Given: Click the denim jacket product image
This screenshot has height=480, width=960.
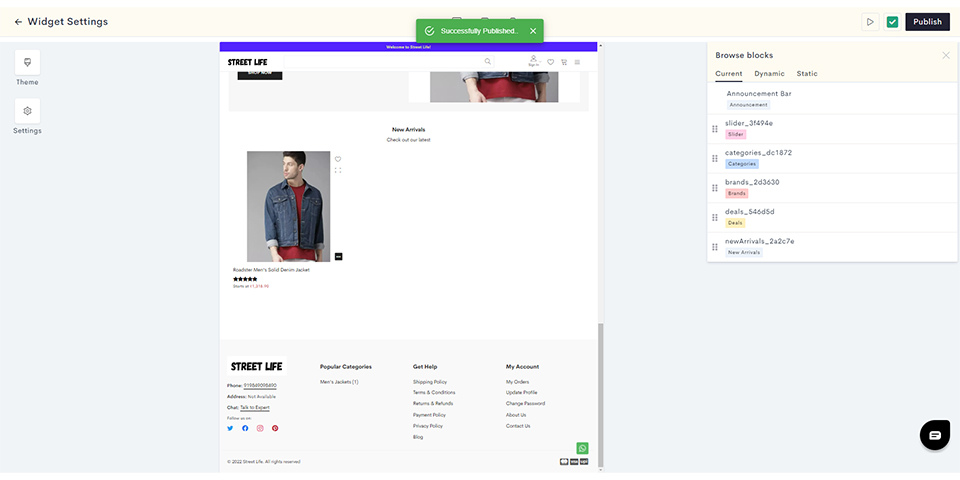Looking at the screenshot, I should tap(288, 206).
